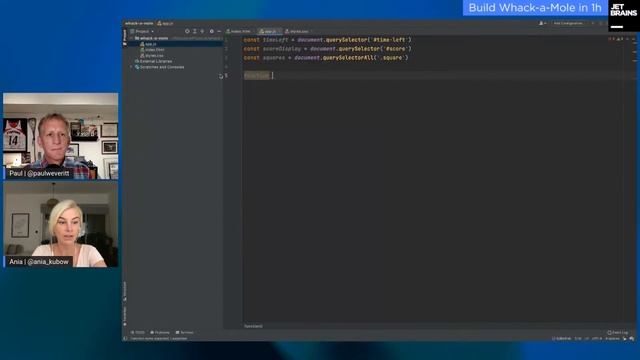Click the app.js breadcrumb in the navigation bar
The height and width of the screenshot is (360, 640).
(165, 23)
